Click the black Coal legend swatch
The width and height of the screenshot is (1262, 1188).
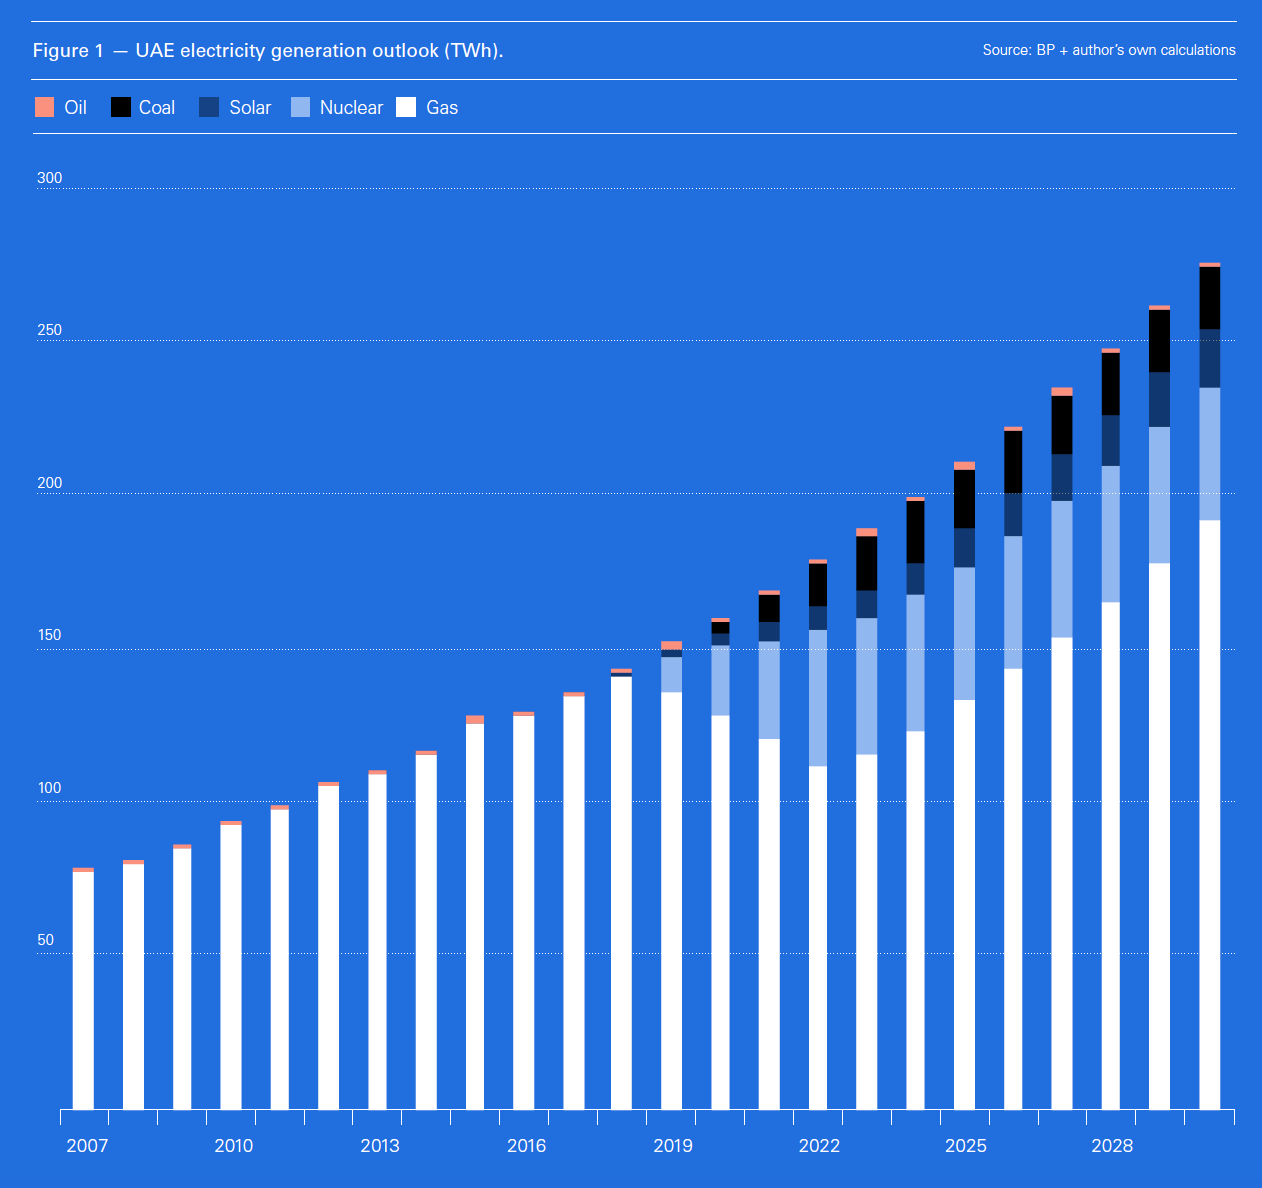121,107
